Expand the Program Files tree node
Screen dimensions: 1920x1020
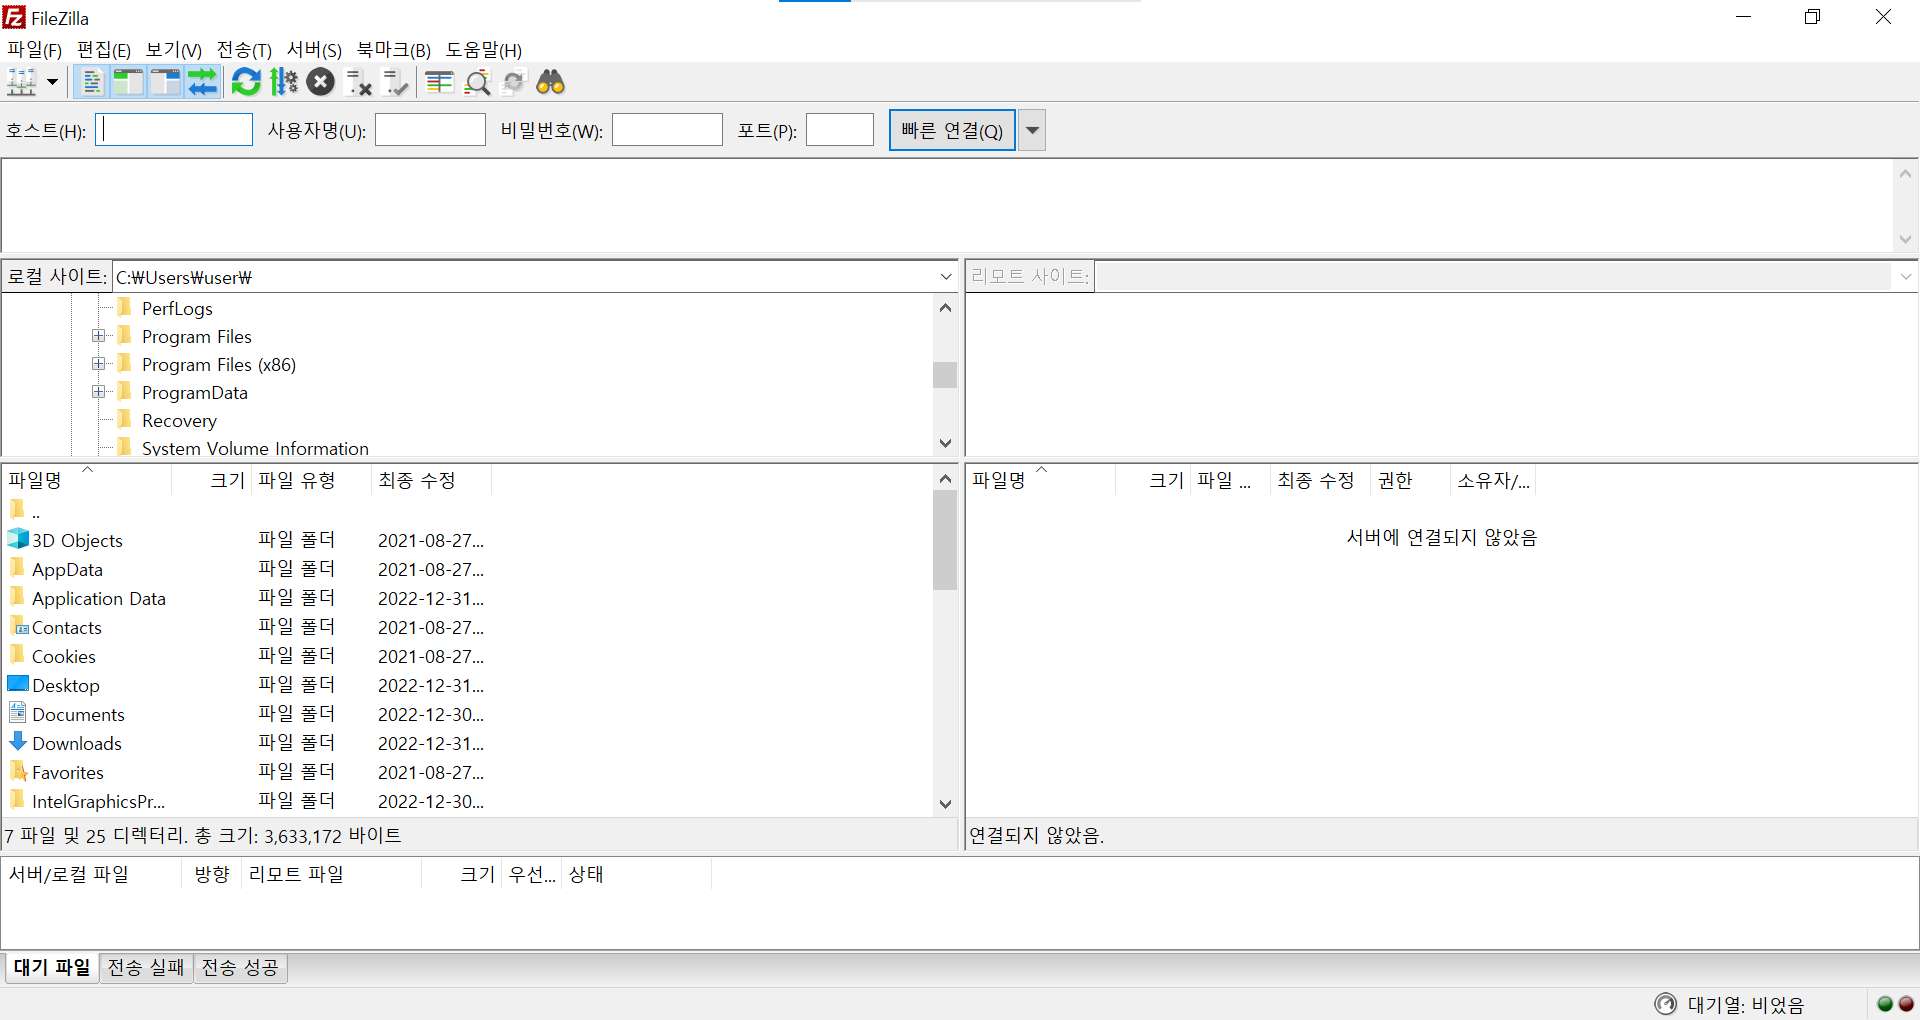pos(98,336)
